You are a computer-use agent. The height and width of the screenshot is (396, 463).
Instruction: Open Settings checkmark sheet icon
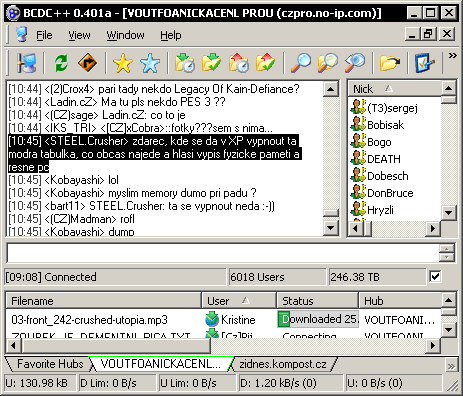[425, 63]
